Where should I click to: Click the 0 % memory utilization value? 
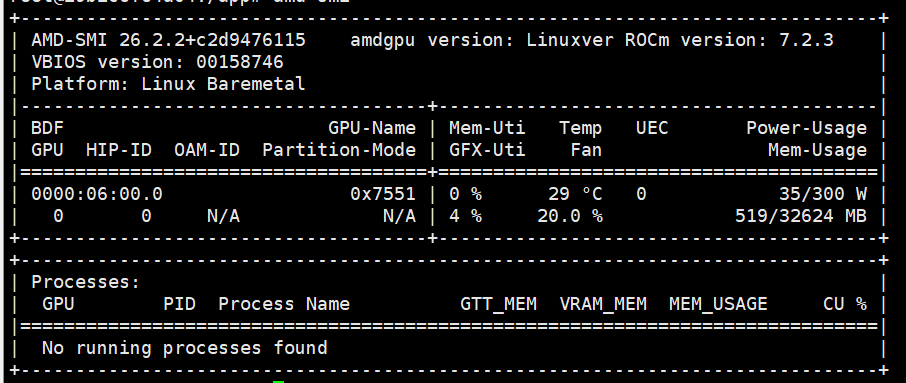click(465, 194)
